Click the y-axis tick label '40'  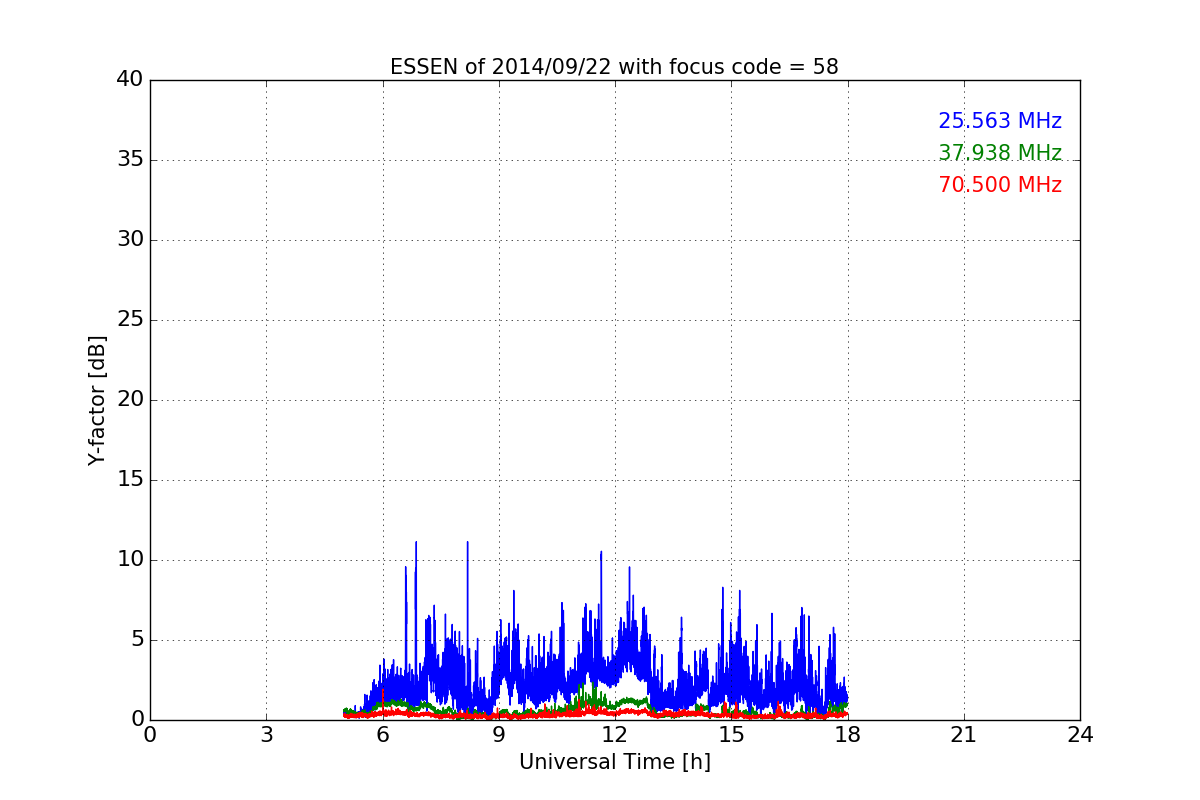pyautogui.click(x=130, y=80)
